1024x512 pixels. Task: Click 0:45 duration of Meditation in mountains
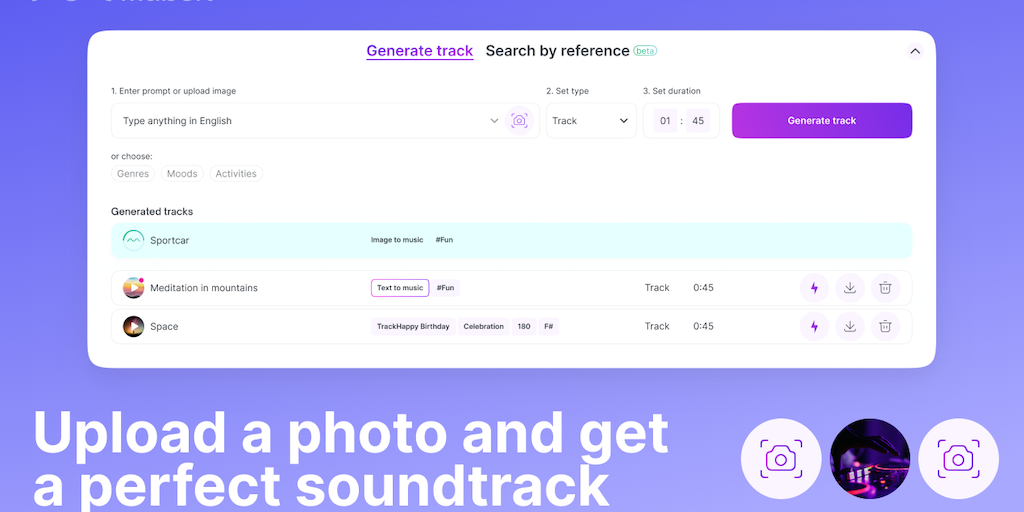point(703,288)
